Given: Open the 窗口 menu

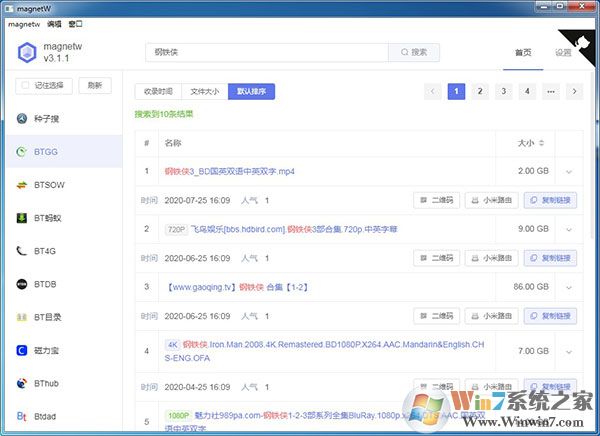Looking at the screenshot, I should pos(75,24).
